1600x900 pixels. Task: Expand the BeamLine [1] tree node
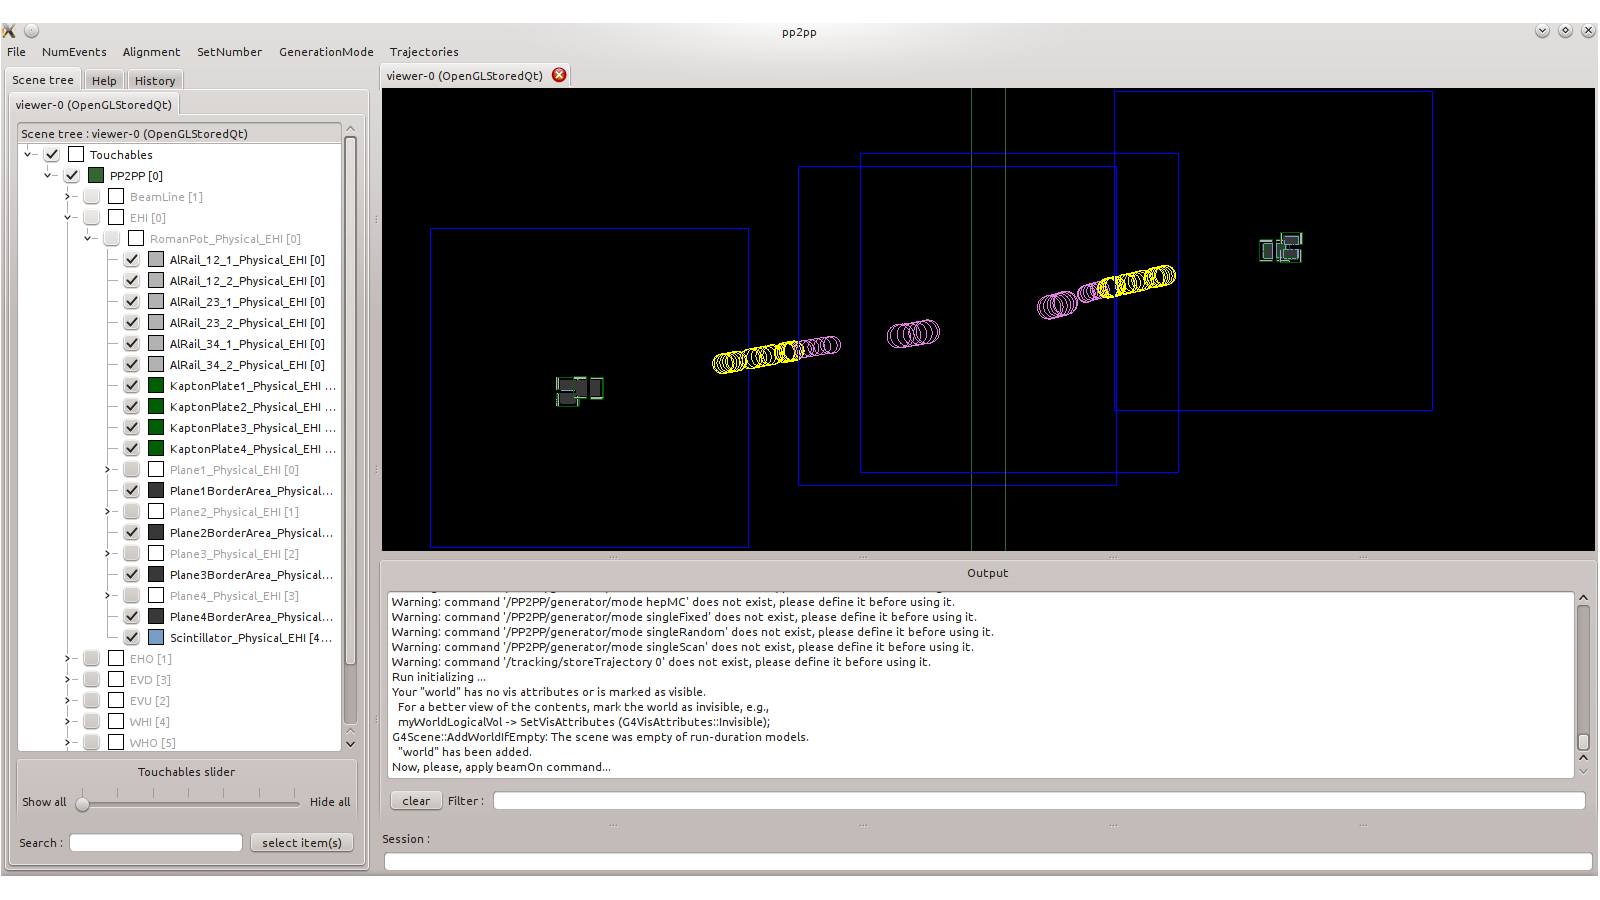(x=67, y=197)
